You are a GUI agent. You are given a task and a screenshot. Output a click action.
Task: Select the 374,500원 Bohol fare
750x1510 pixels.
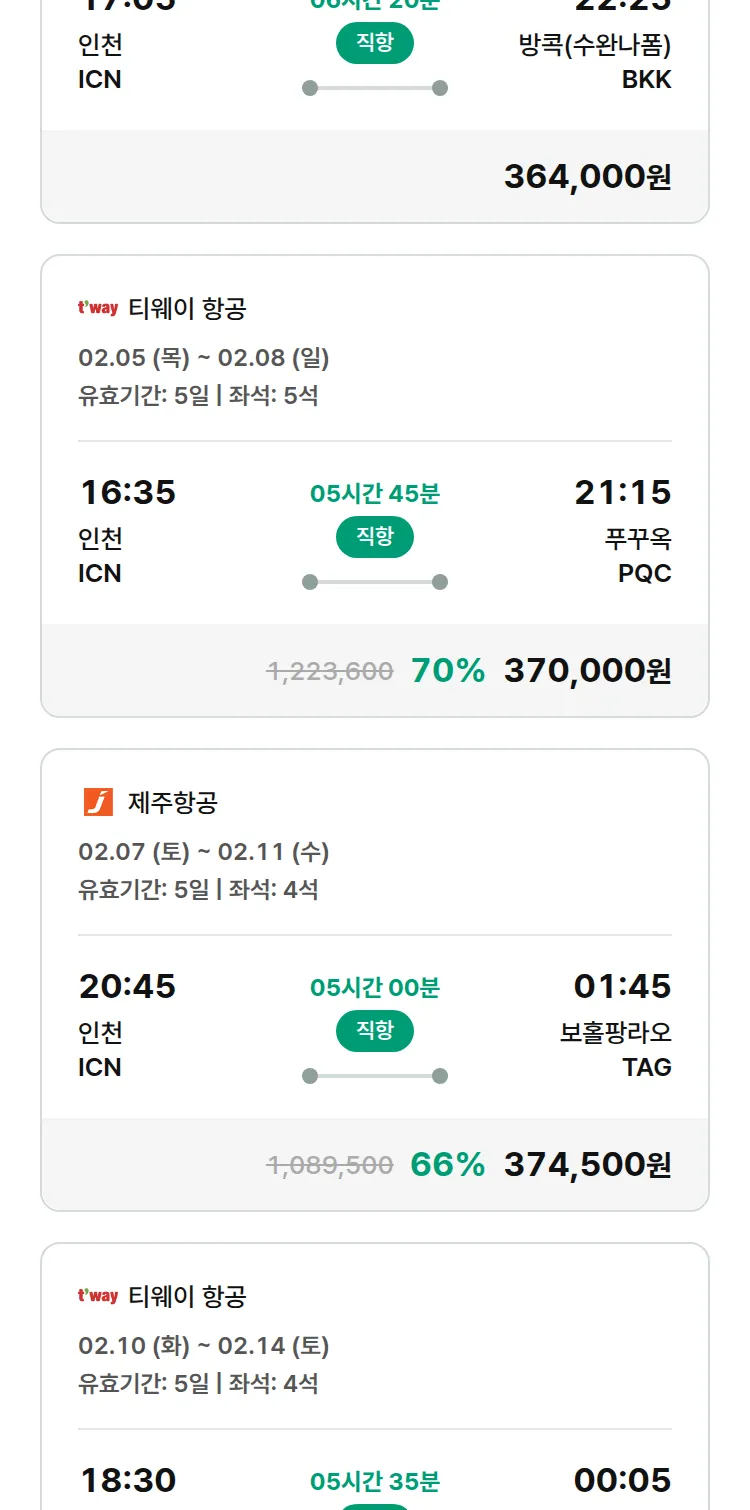(587, 1165)
